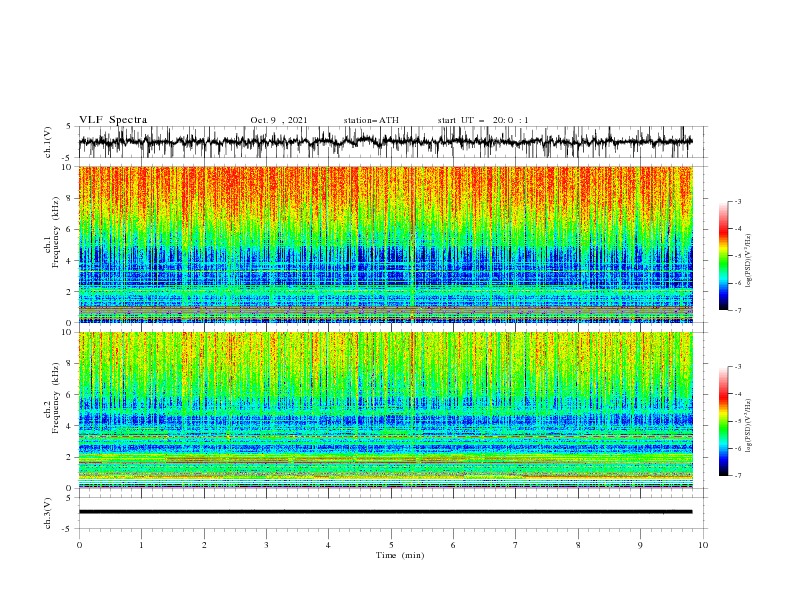This screenshot has width=792, height=612.
Task: Click the '5' volt tick on ch.3(V) axis
Action: [68, 497]
